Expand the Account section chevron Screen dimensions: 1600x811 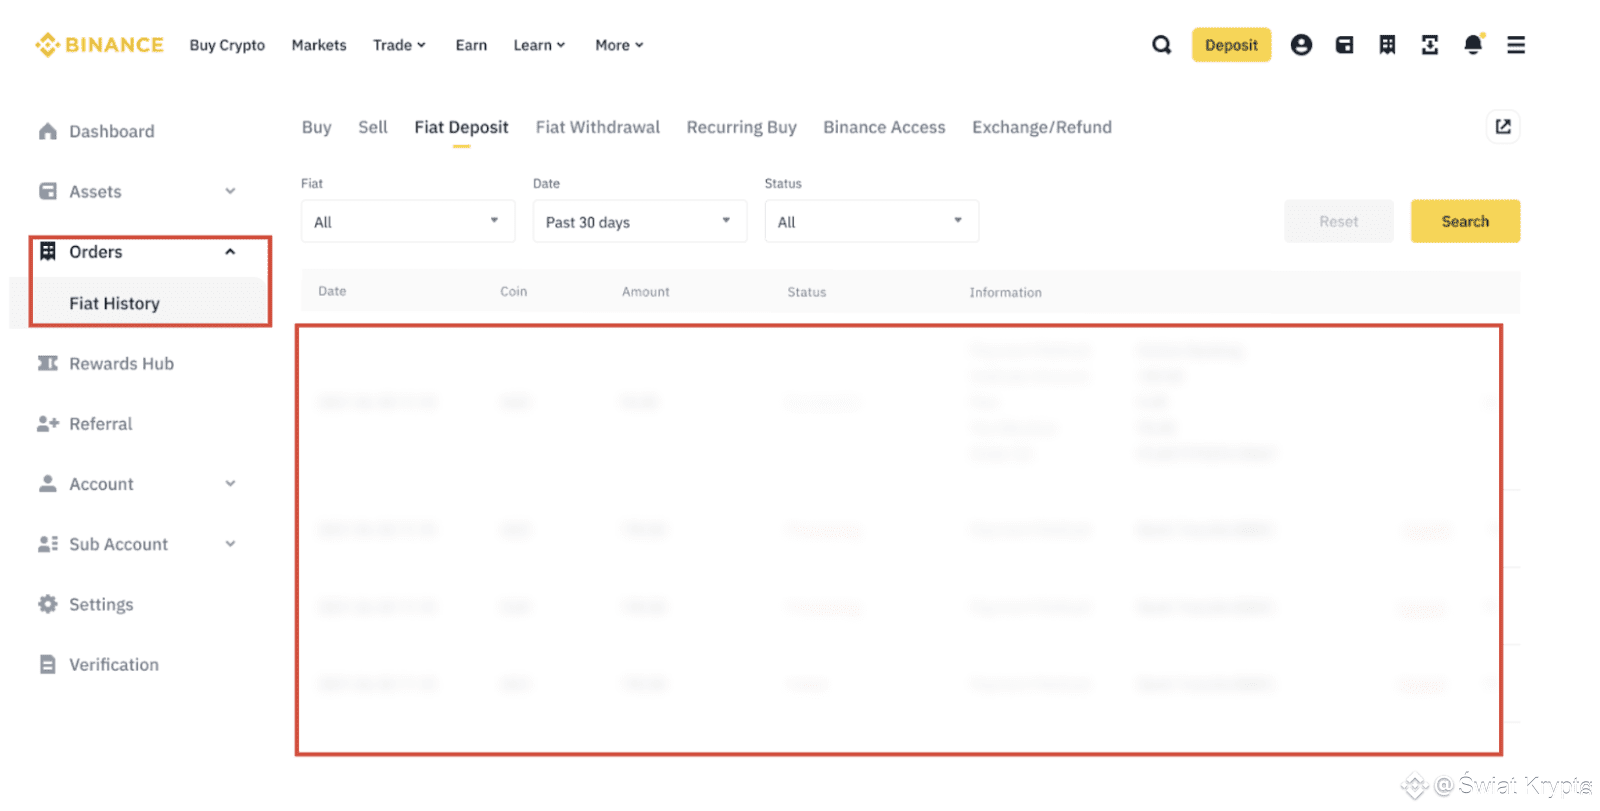point(230,484)
